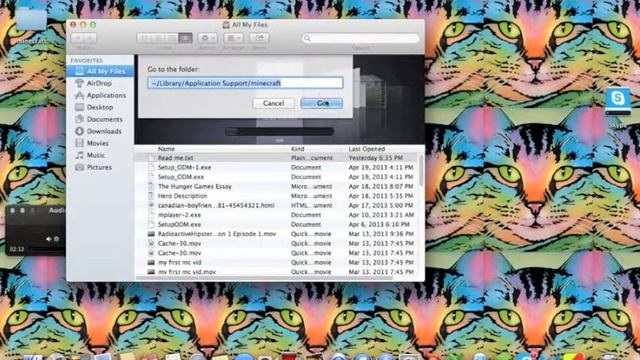
Task: Click the volume icon in Audio window
Action: (49, 239)
